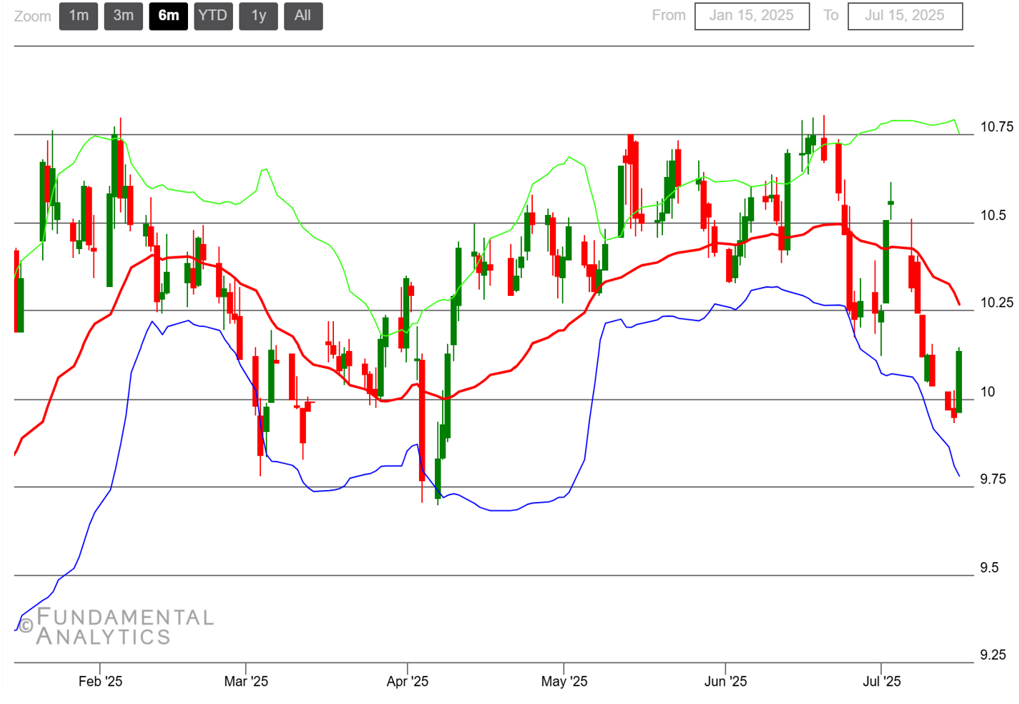Click the Jul '25 x-axis label
The height and width of the screenshot is (704, 1019).
point(880,681)
